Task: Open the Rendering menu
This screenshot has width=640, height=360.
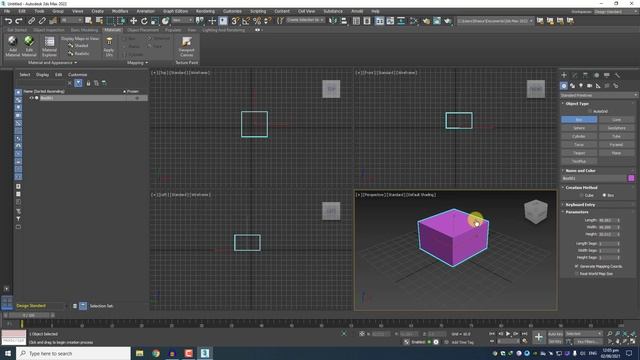Action: coord(205,11)
